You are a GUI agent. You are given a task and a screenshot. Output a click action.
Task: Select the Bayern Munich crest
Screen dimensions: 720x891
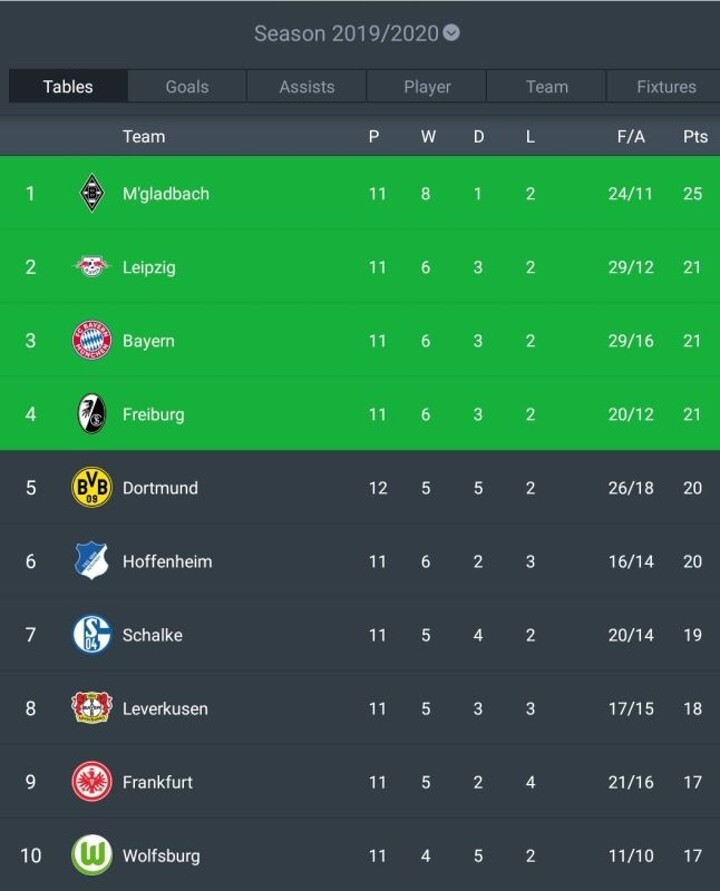[x=91, y=340]
